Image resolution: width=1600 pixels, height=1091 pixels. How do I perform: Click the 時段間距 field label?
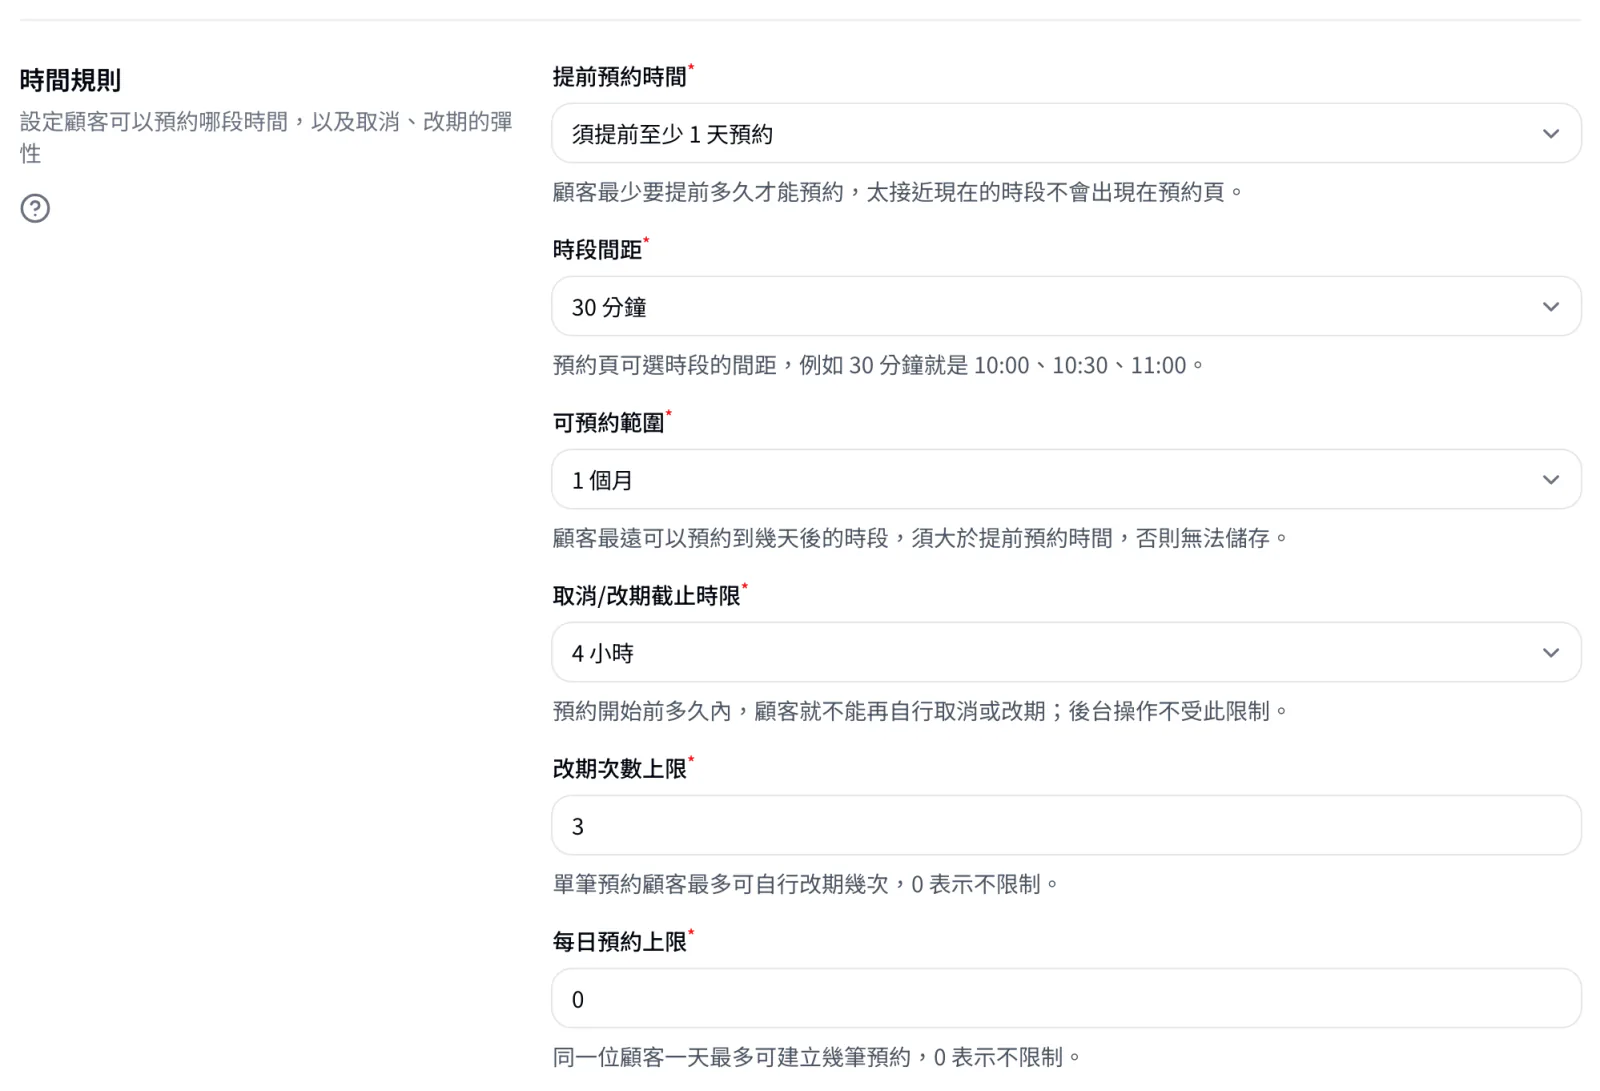coord(598,249)
